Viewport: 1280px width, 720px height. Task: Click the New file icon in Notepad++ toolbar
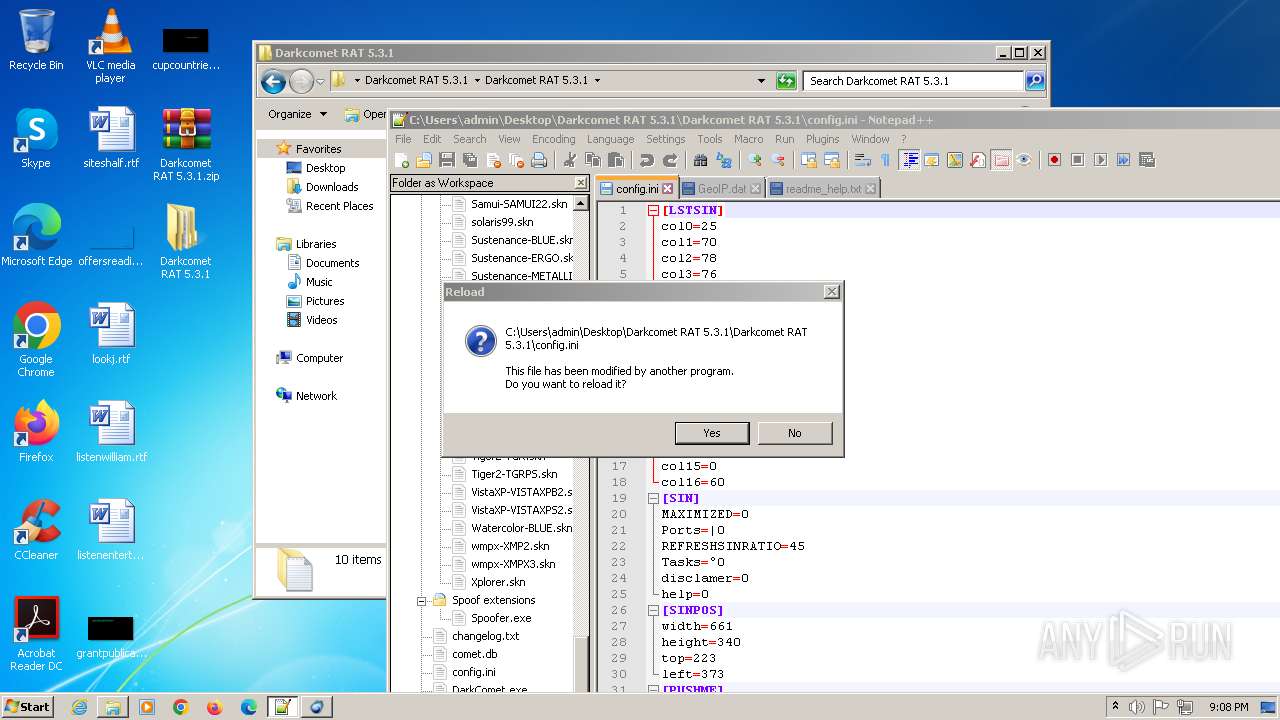pyautogui.click(x=401, y=160)
